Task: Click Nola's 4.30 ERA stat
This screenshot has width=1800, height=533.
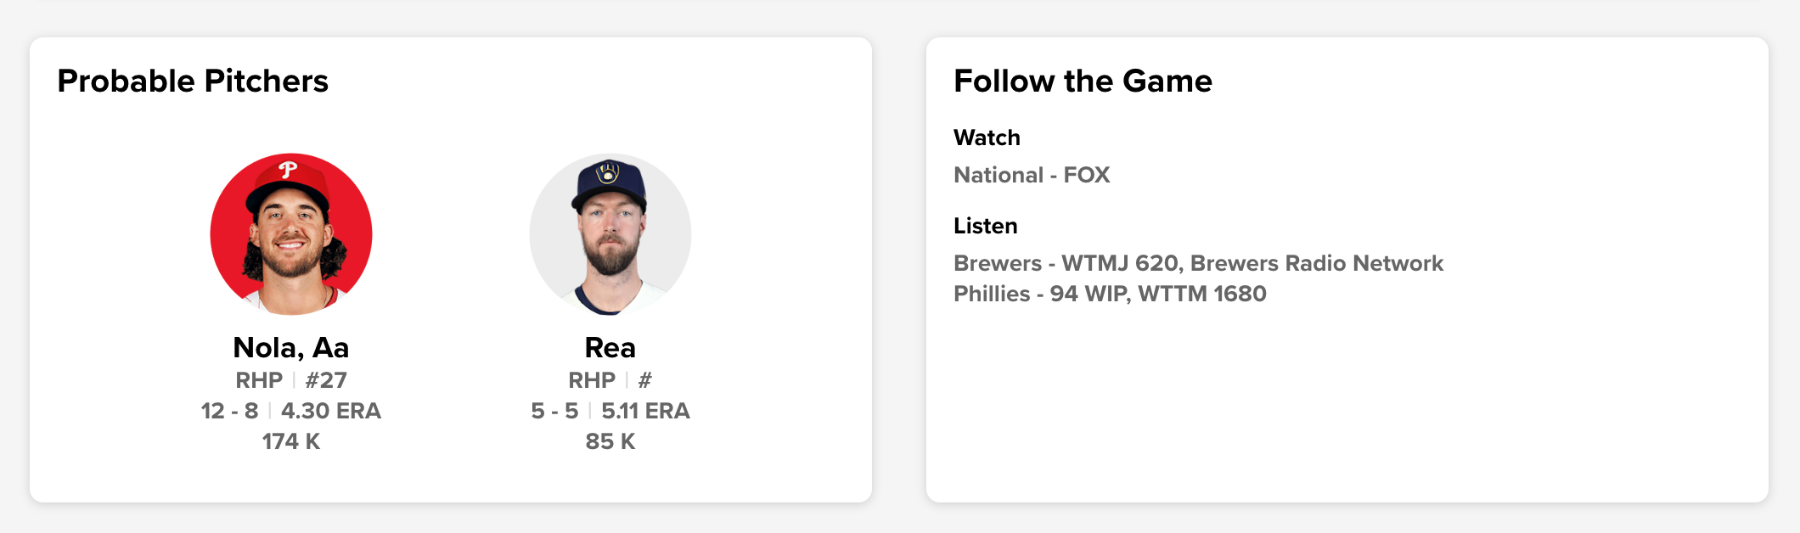Action: [331, 411]
